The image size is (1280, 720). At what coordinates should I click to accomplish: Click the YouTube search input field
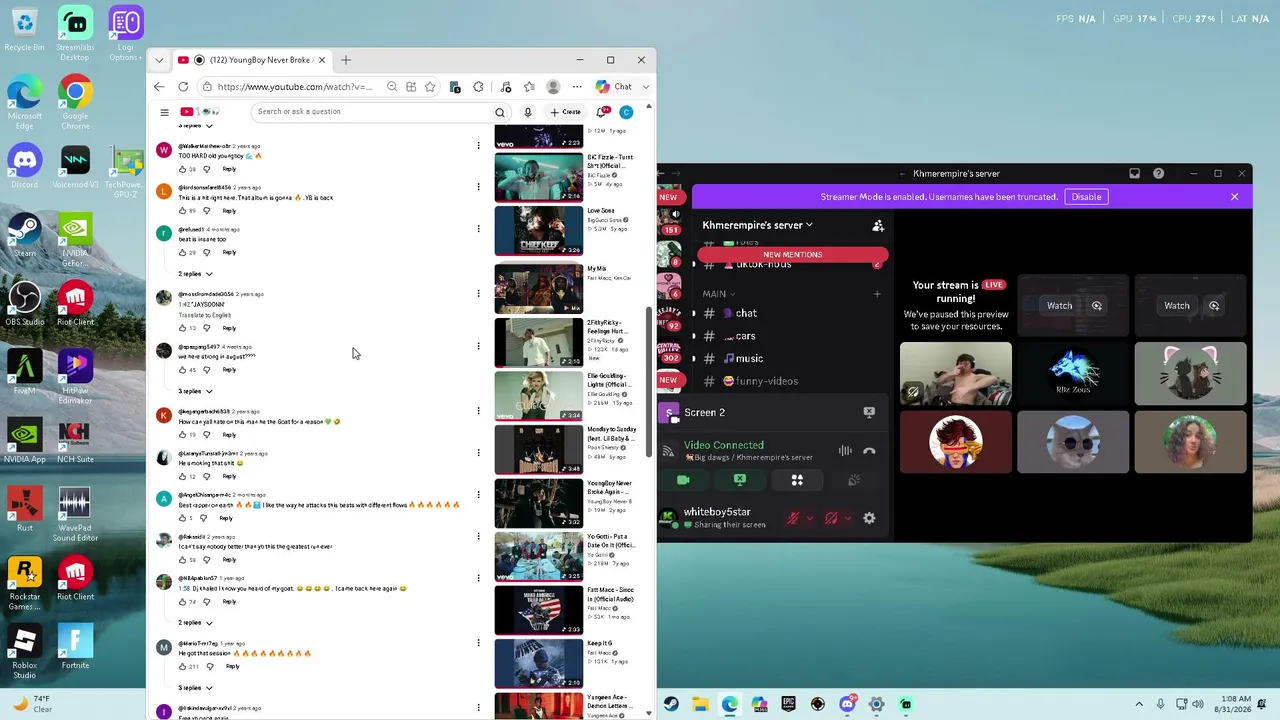[x=373, y=112]
